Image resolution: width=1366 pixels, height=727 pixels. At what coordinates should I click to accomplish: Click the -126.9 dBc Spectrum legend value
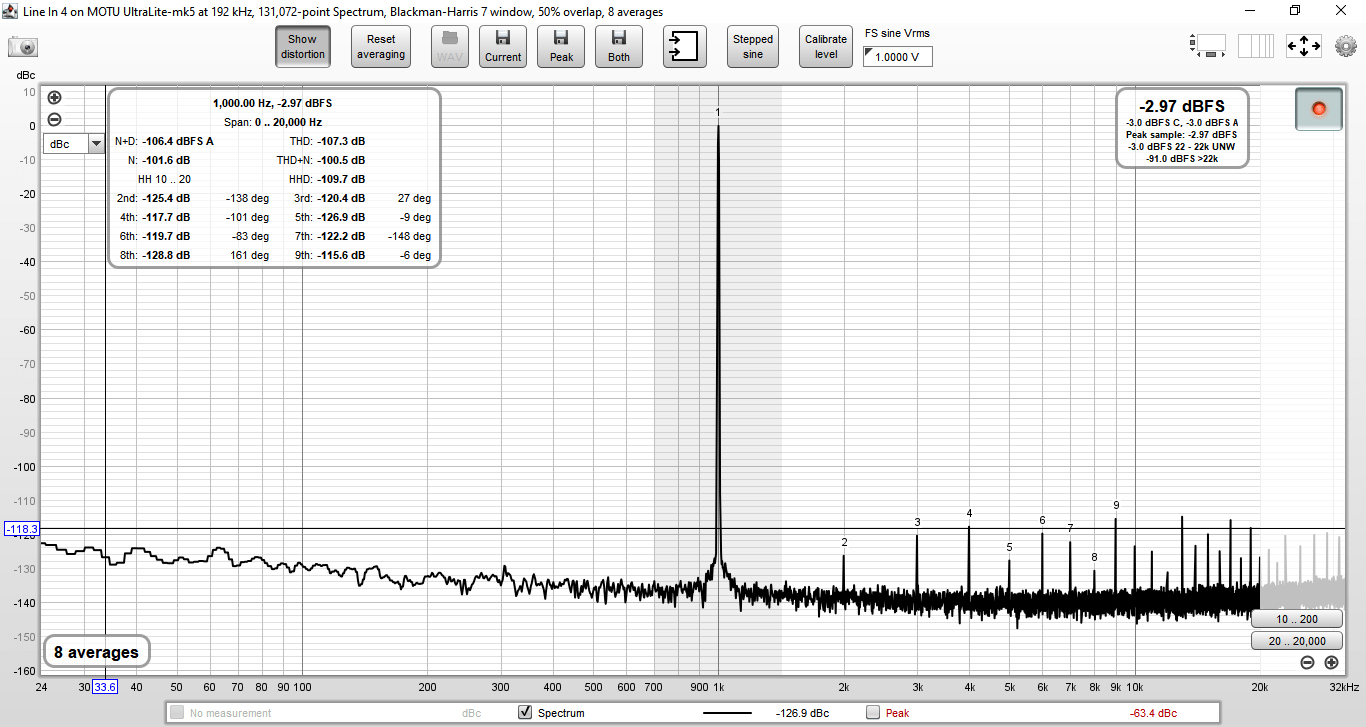(x=802, y=713)
